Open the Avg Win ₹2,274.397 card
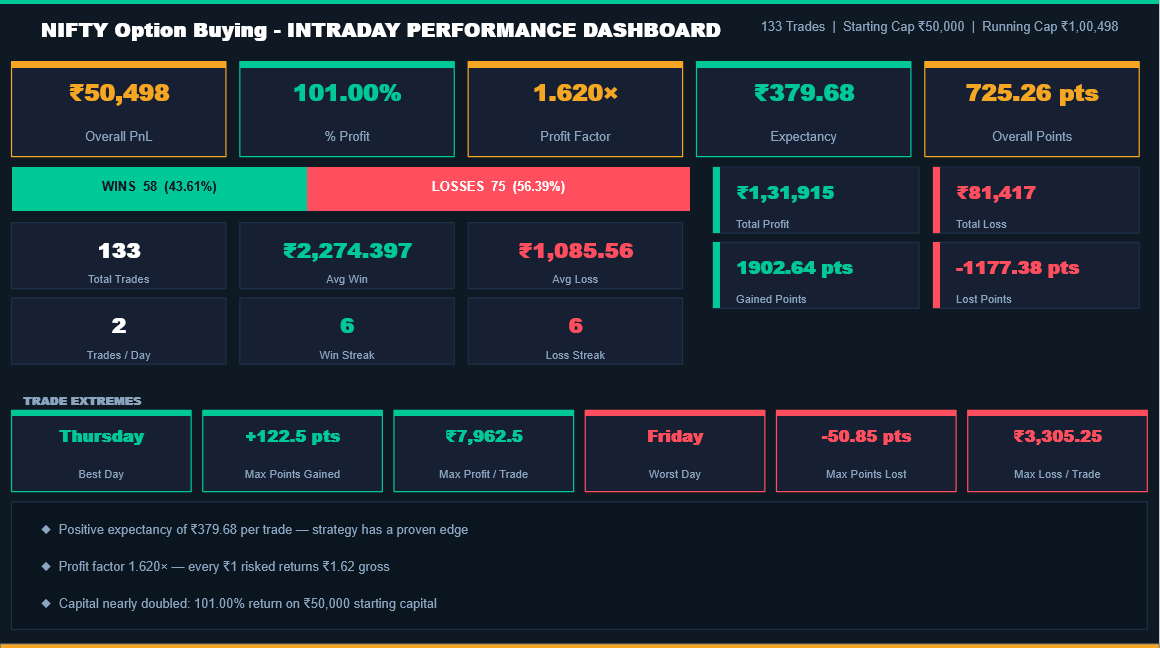The height and width of the screenshot is (648, 1160). pos(347,256)
